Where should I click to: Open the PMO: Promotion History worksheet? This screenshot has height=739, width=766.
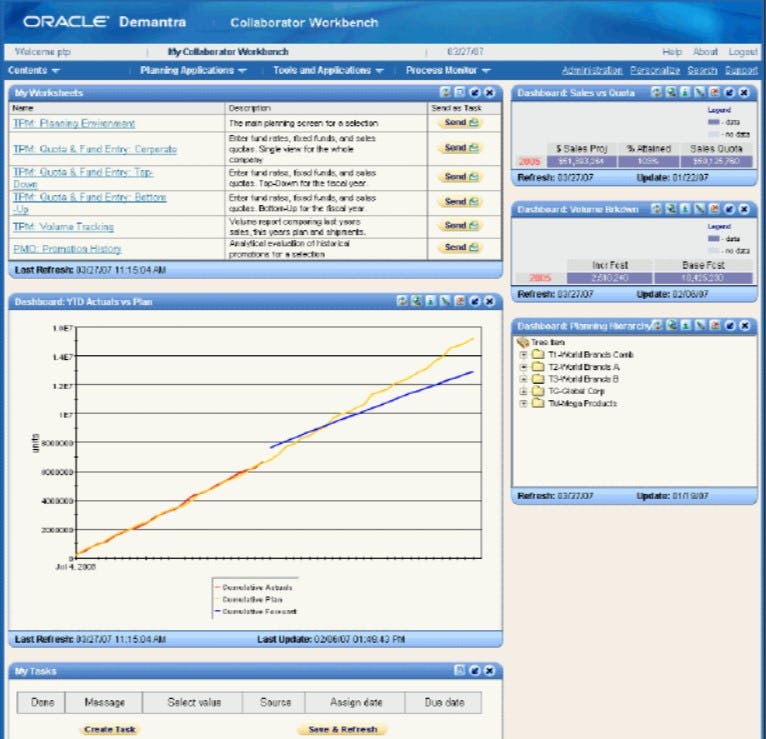tap(67, 249)
